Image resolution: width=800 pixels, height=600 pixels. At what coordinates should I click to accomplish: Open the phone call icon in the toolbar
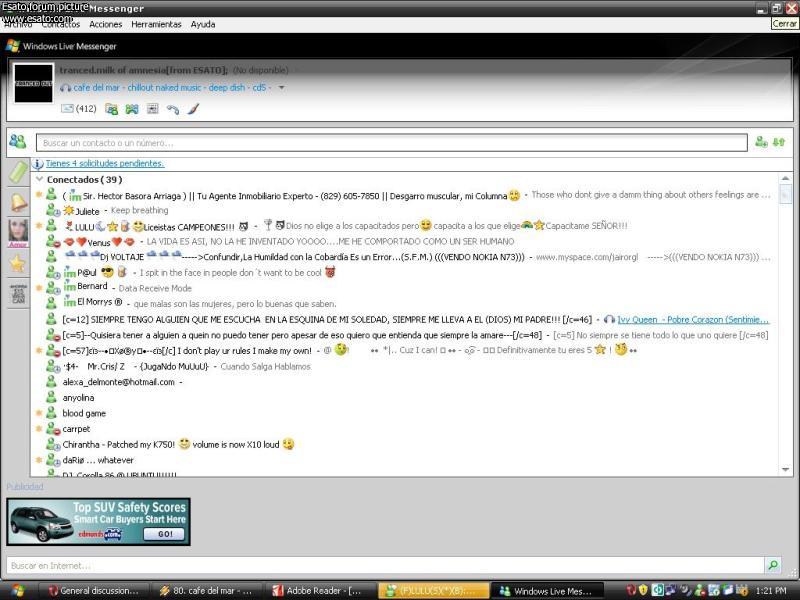click(173, 109)
